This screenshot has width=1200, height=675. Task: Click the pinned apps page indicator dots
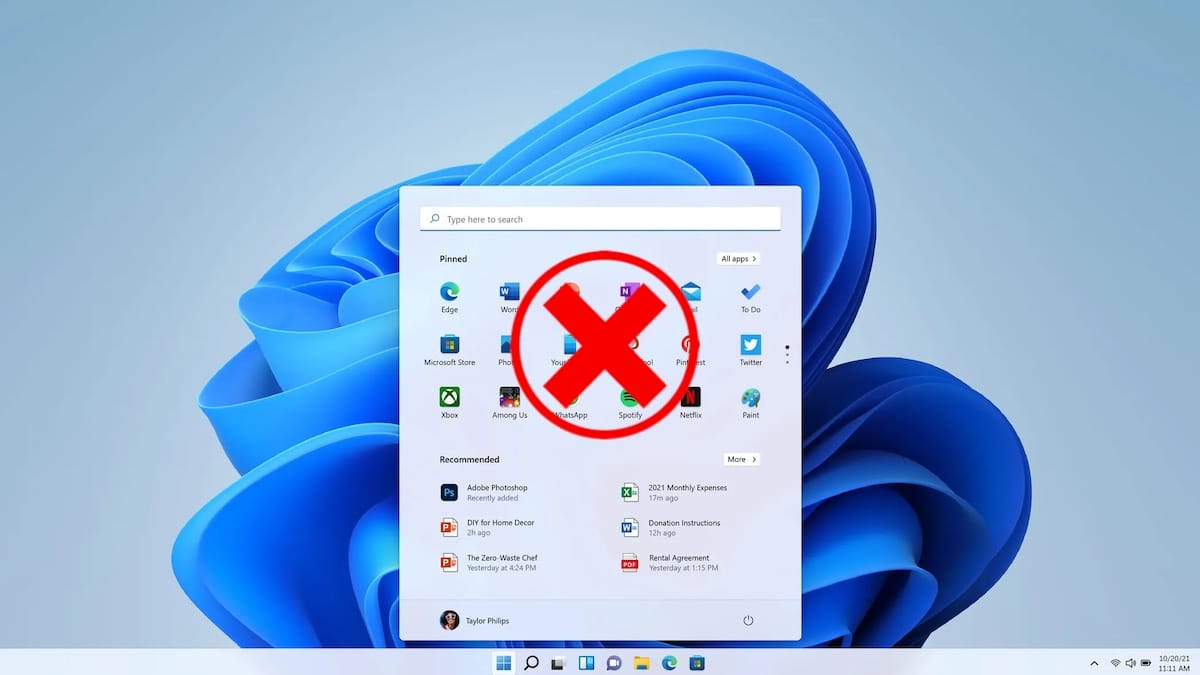(x=787, y=354)
